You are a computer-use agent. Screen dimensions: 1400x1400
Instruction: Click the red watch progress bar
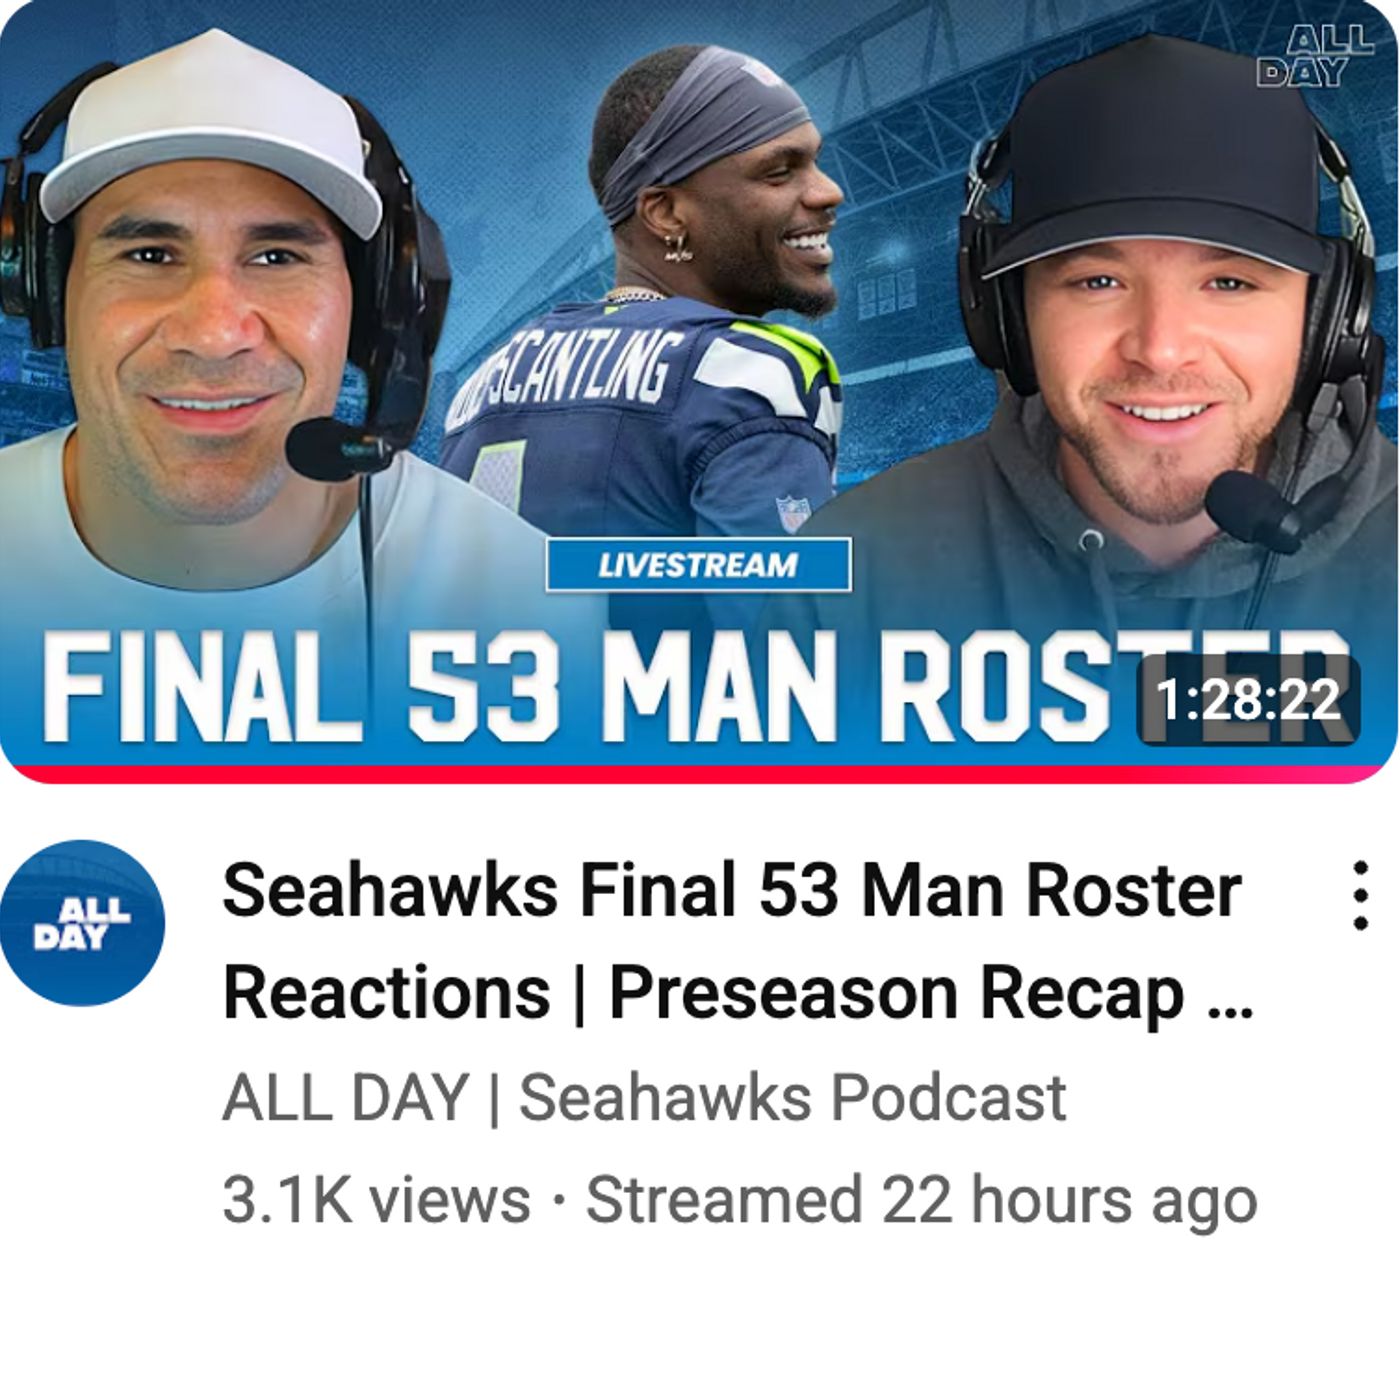tap(700, 772)
